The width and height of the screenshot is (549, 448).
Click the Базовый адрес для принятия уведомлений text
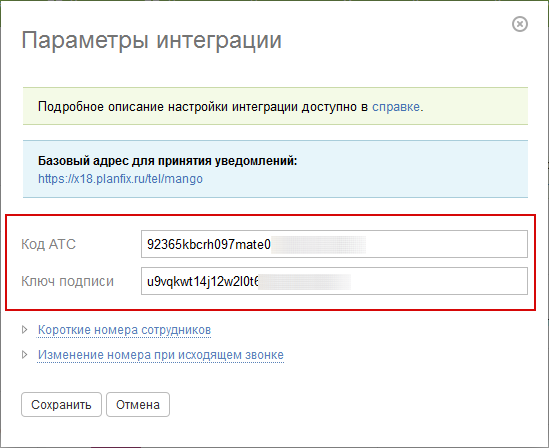click(x=167, y=161)
